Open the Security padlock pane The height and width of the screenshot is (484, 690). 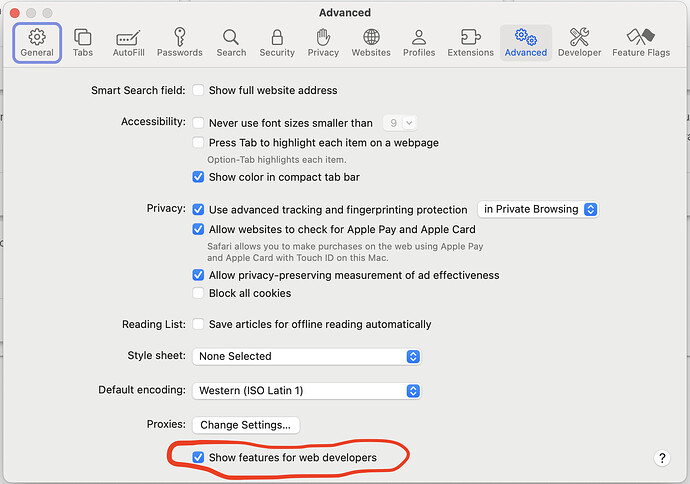[277, 43]
